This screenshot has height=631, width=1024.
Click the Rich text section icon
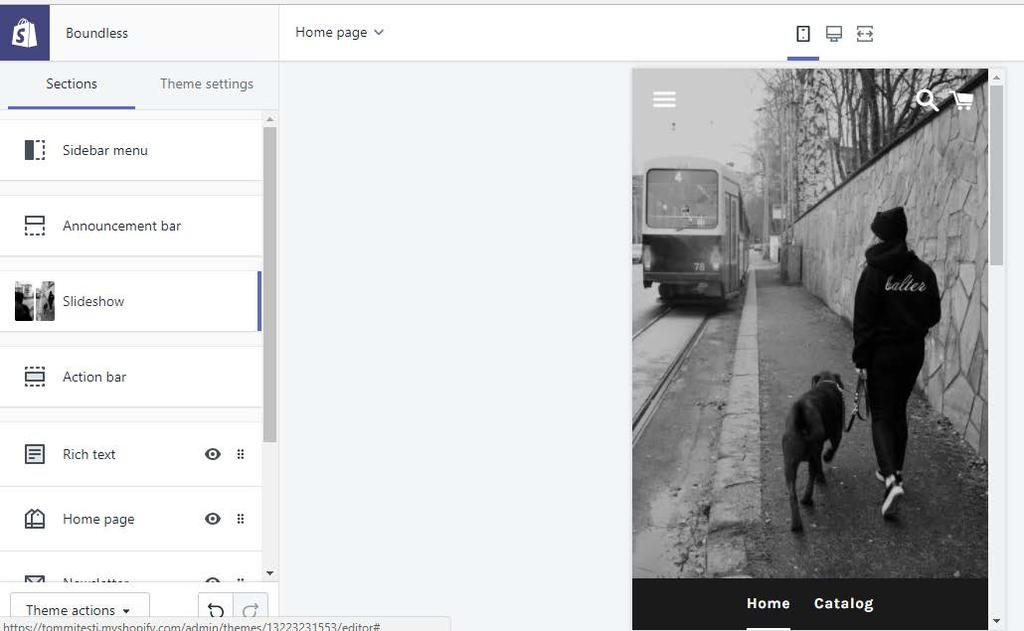pos(35,454)
